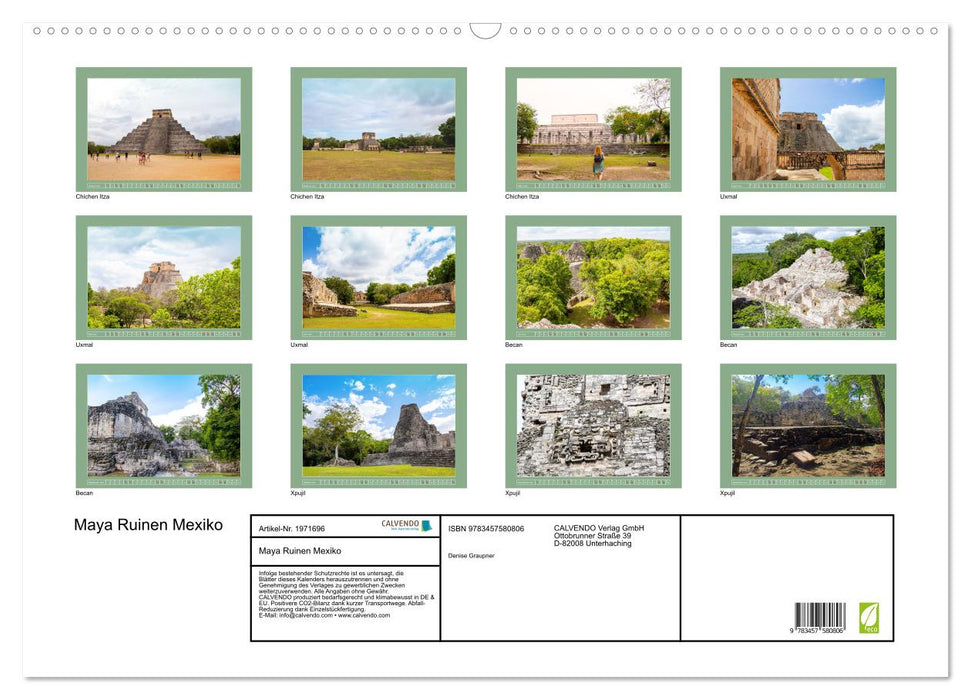Click the blue bookmark icon beside CALVENDO logo
This screenshot has width=971, height=700.
pos(426,524)
